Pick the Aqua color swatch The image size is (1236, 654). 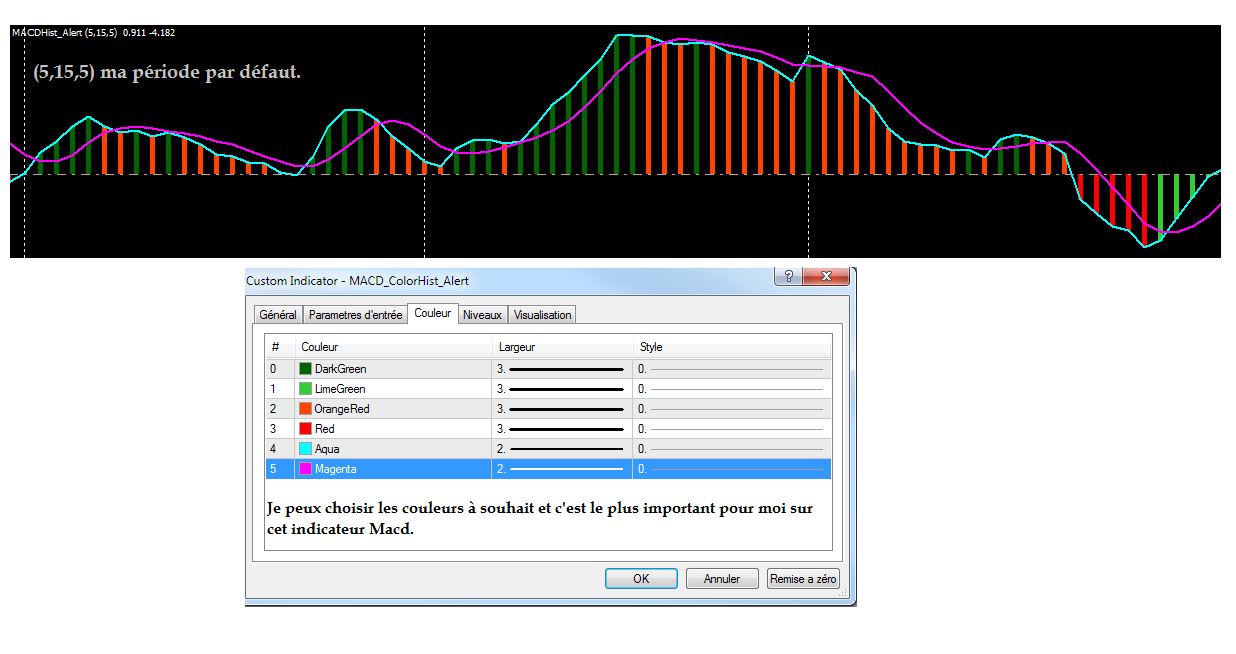tap(306, 449)
